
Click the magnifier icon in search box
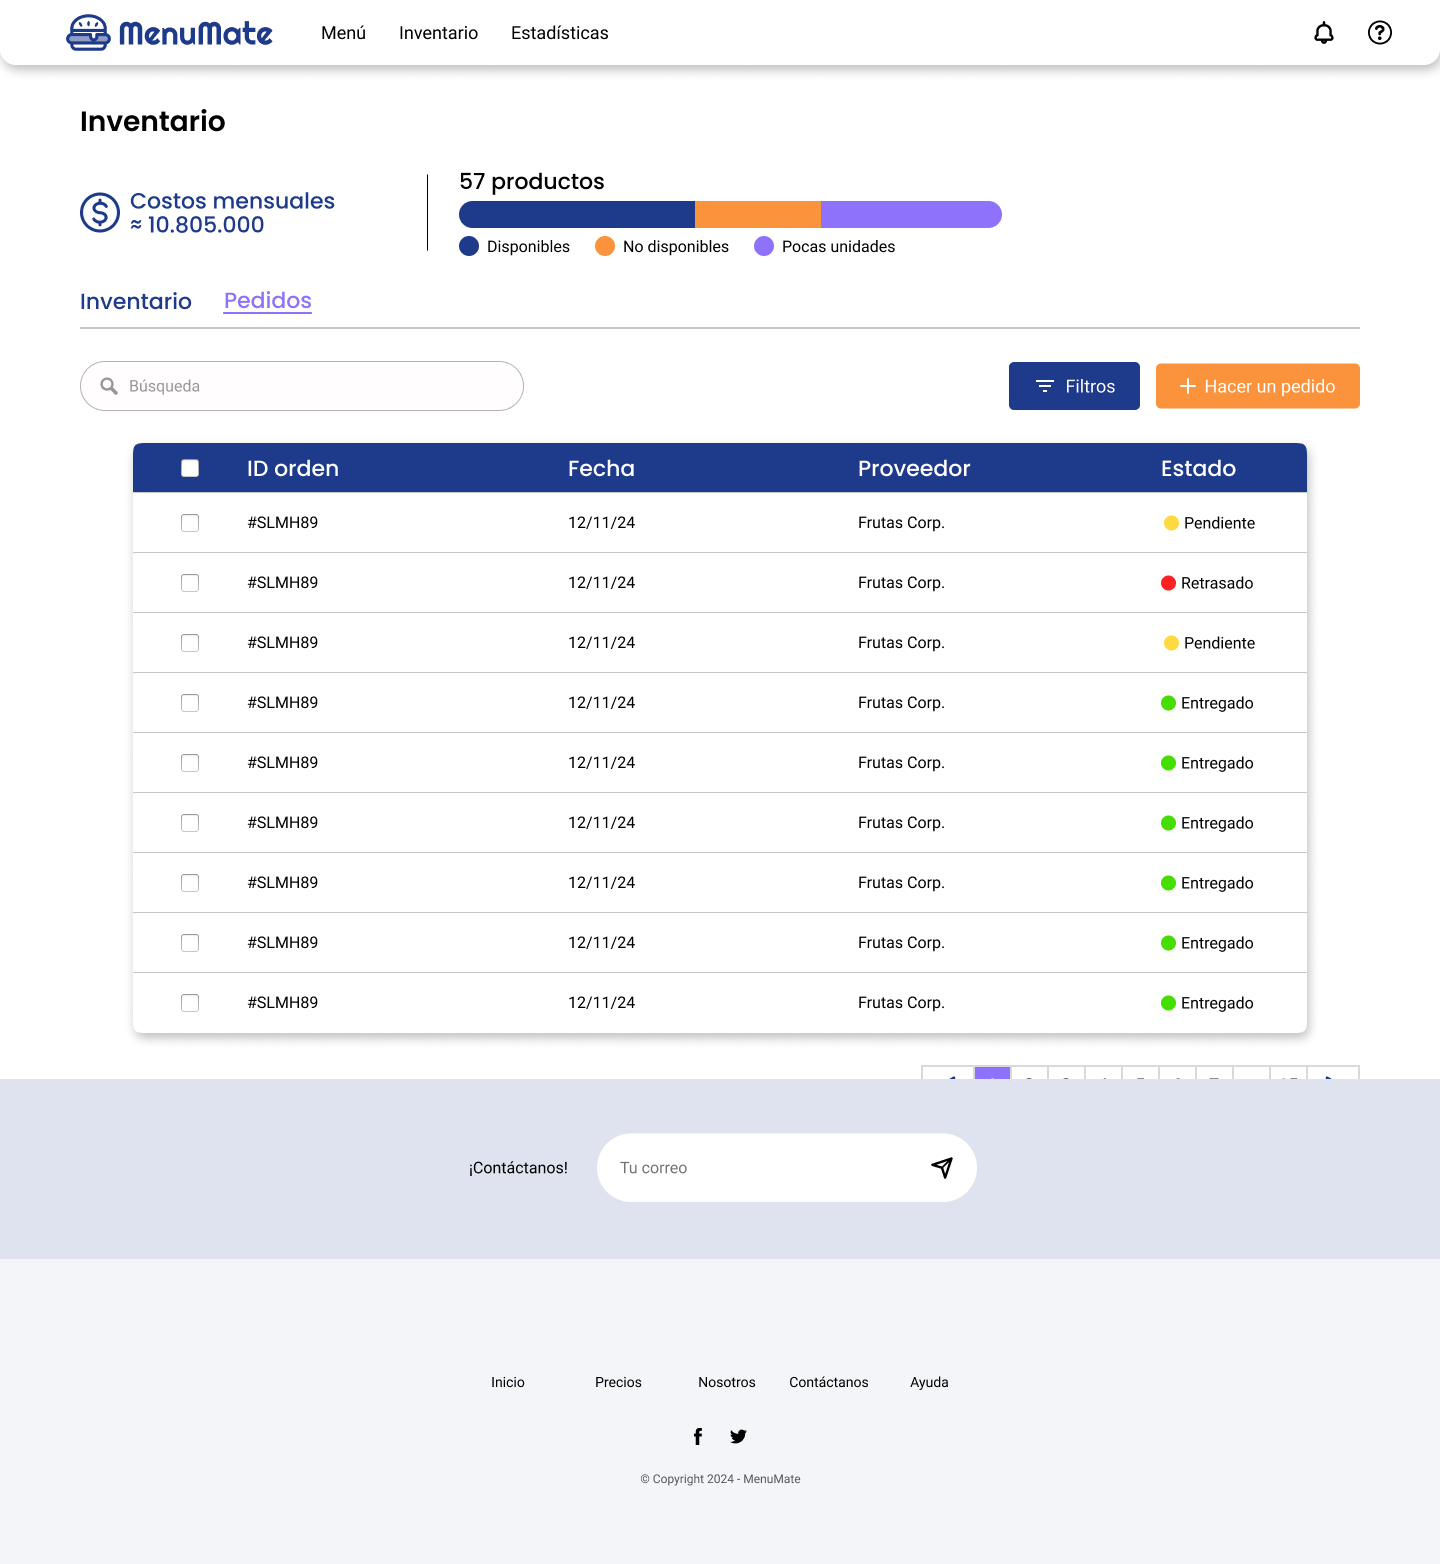point(109,386)
